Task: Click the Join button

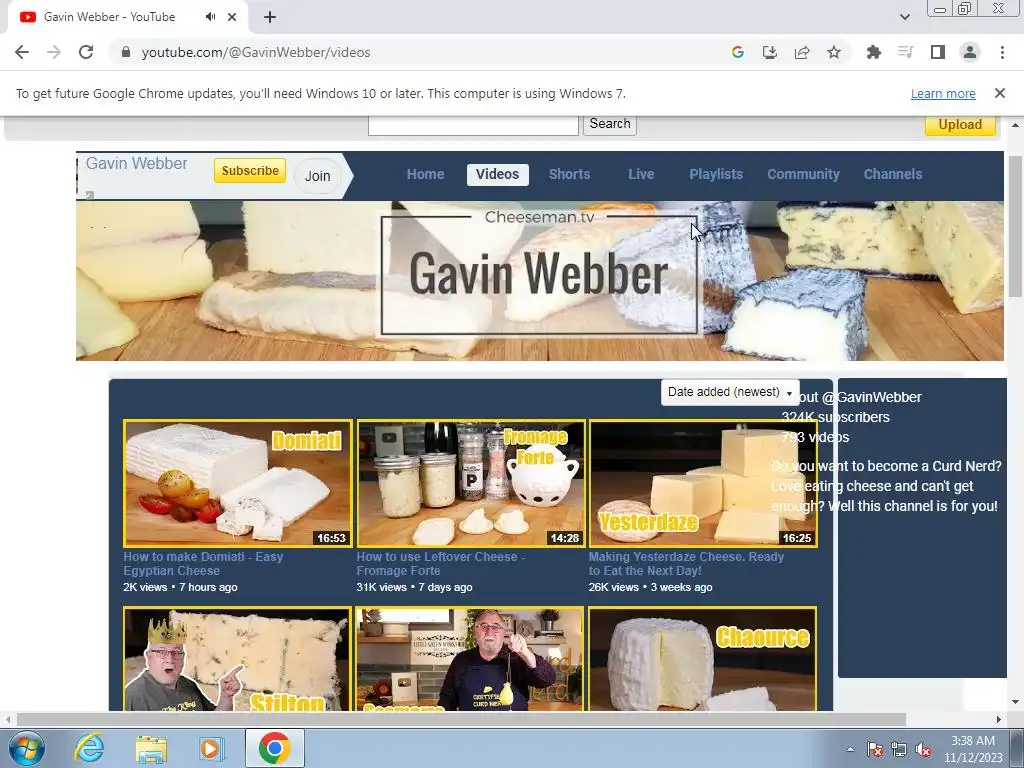Action: pyautogui.click(x=317, y=176)
